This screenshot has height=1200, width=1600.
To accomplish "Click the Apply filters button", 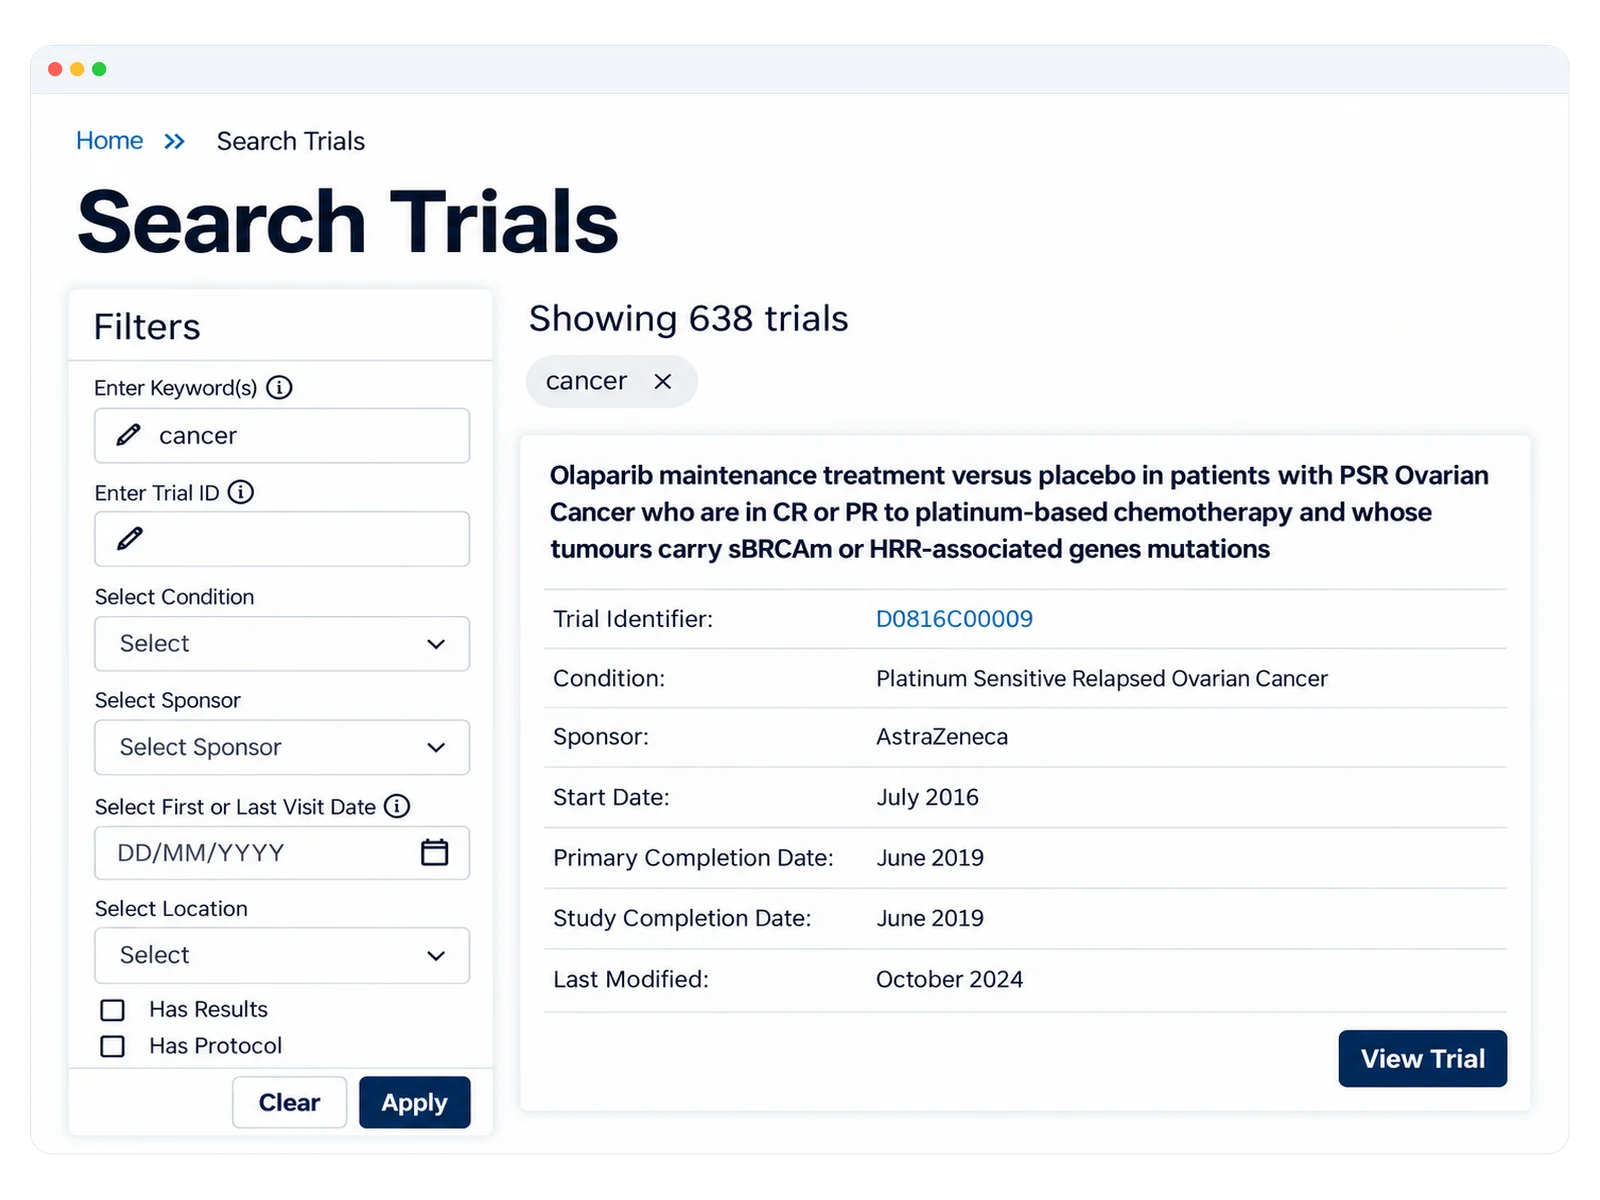I will pos(415,1102).
